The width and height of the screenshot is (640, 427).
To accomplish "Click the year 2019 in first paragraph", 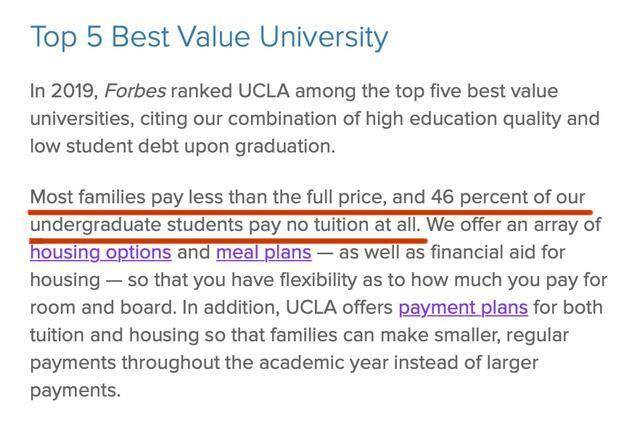I will pyautogui.click(x=76, y=91).
